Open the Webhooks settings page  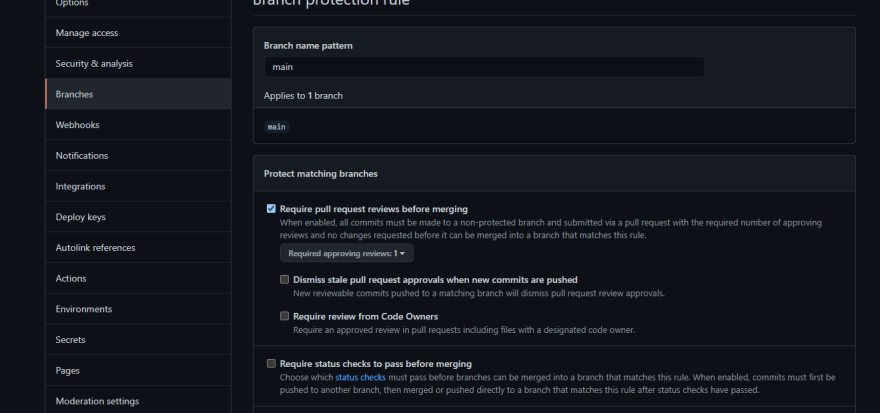(138, 125)
